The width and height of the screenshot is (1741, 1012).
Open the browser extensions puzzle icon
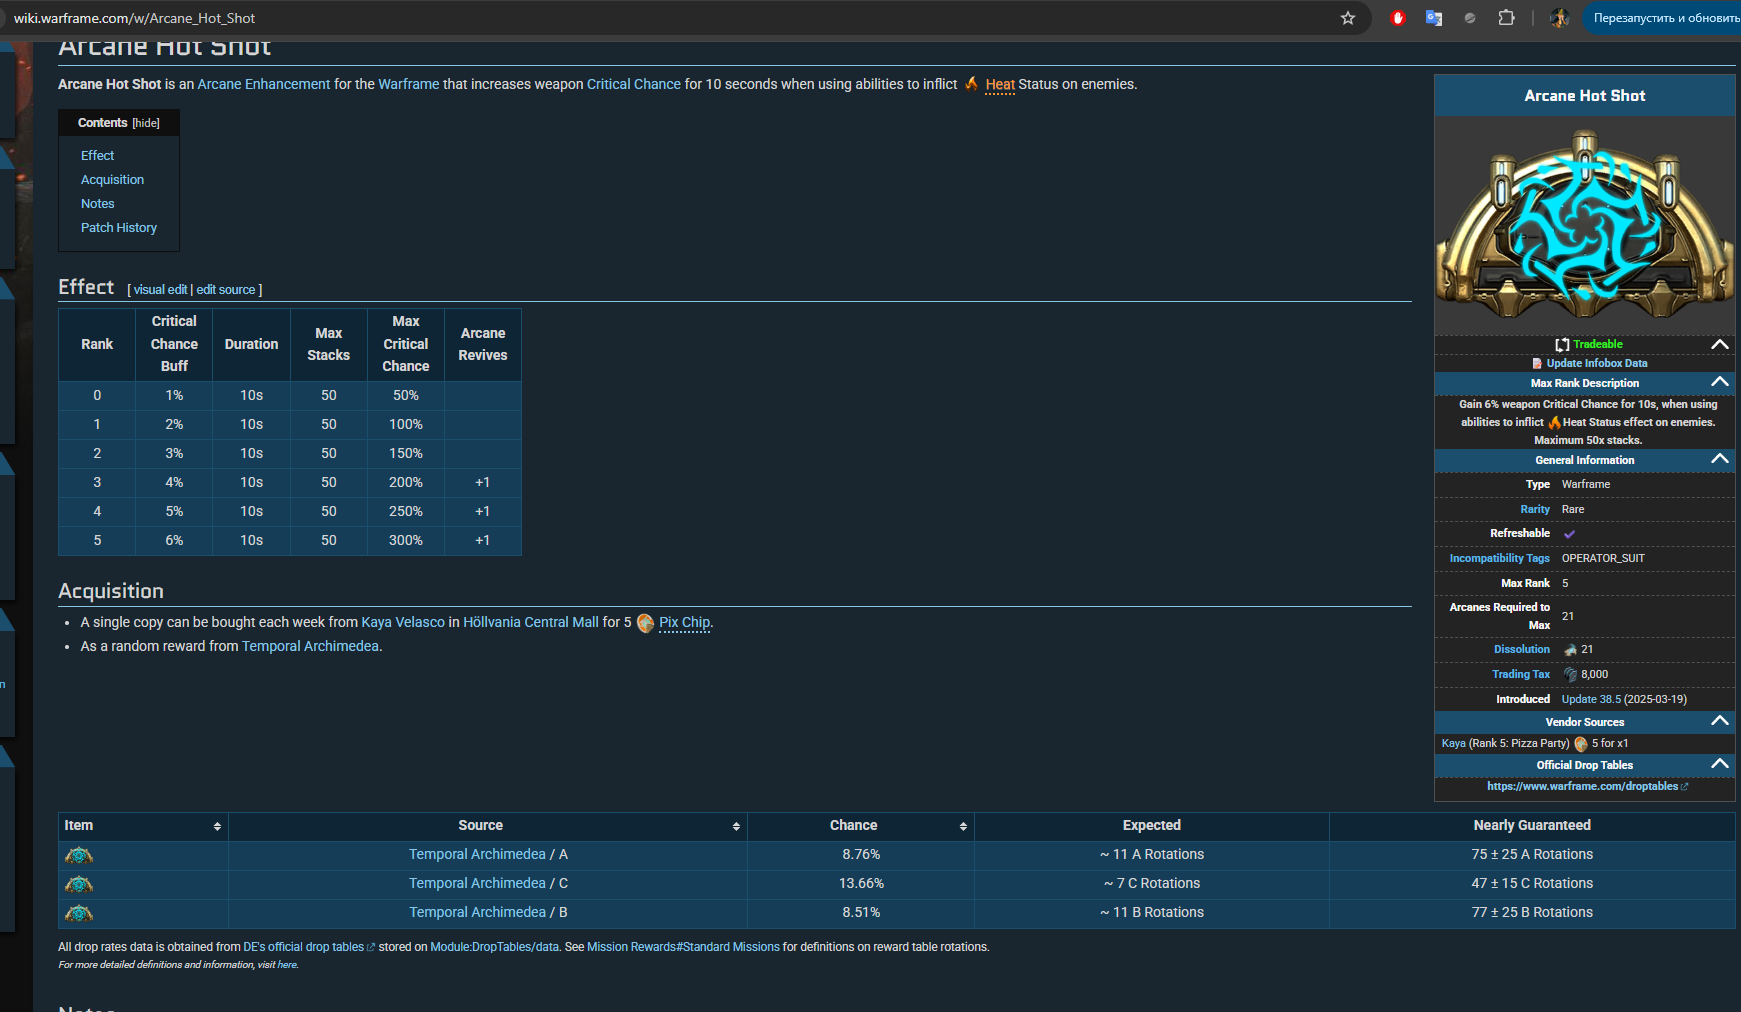(1506, 18)
